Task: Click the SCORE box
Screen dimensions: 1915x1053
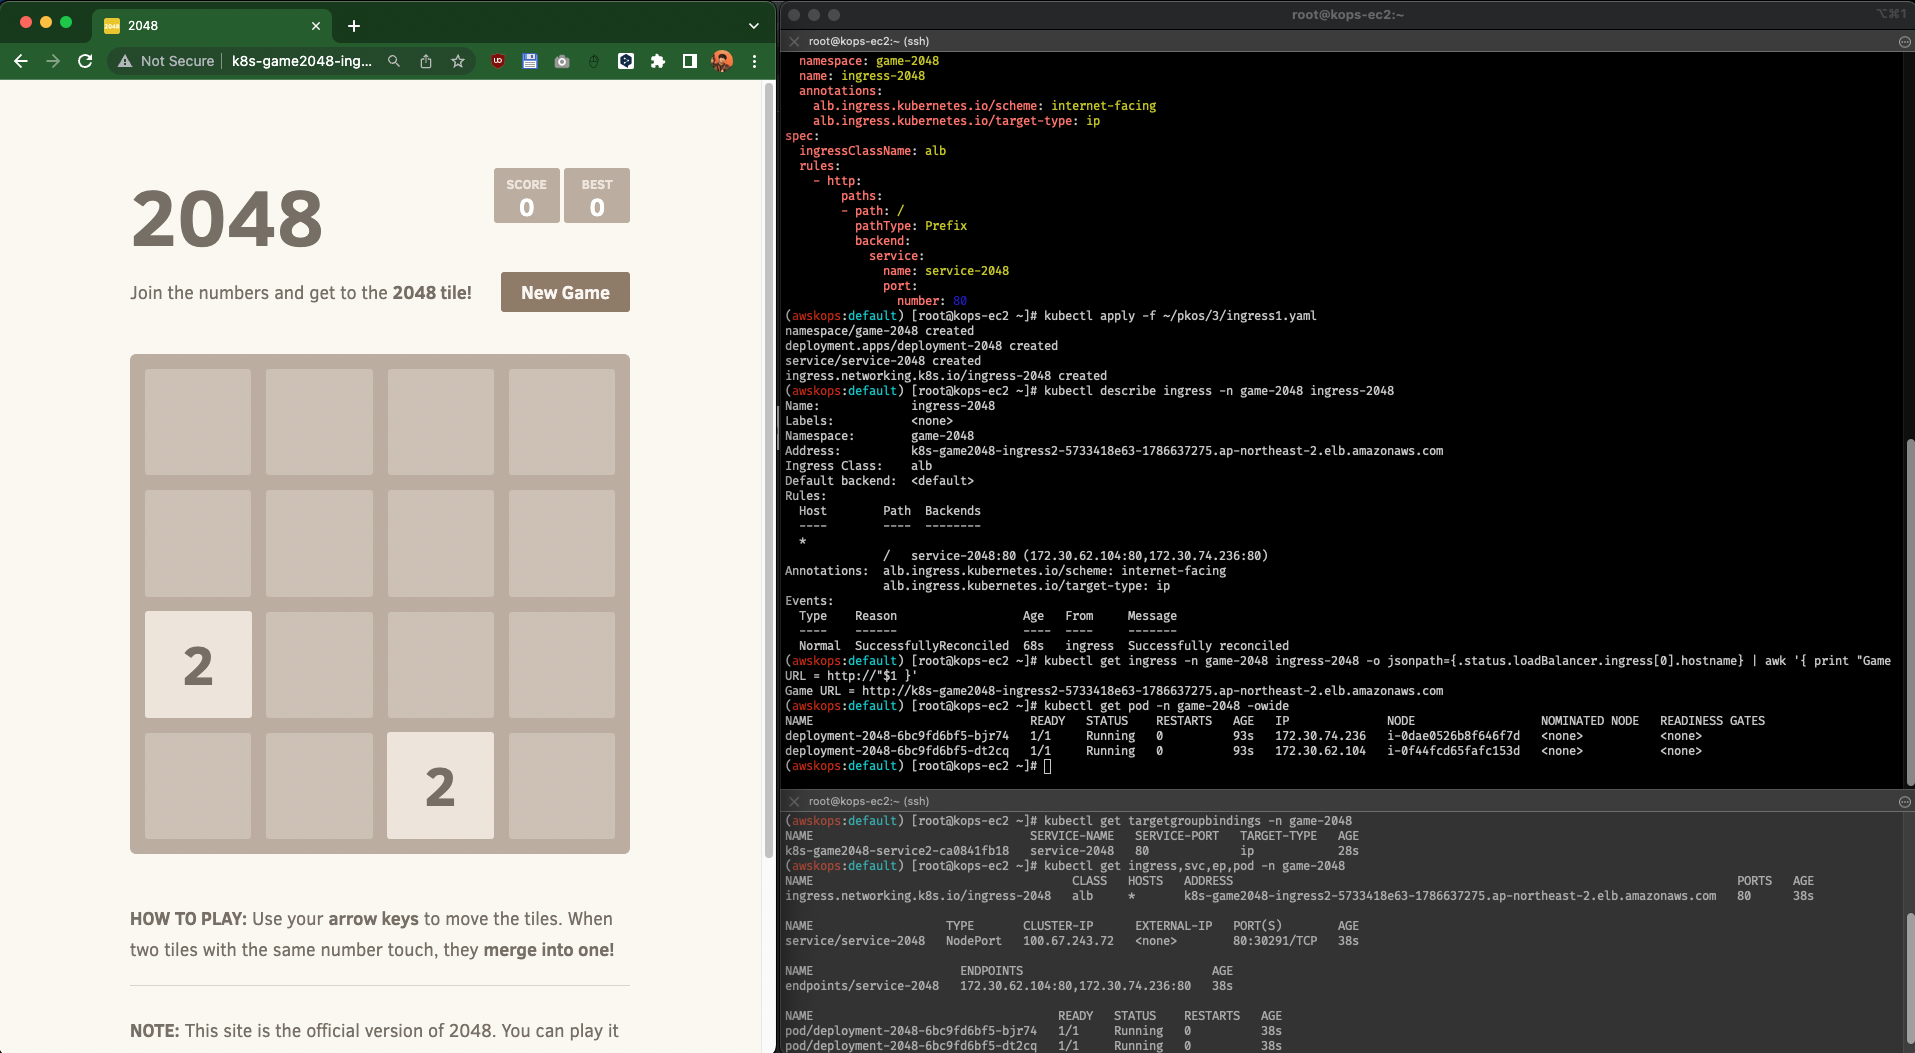Action: (527, 195)
